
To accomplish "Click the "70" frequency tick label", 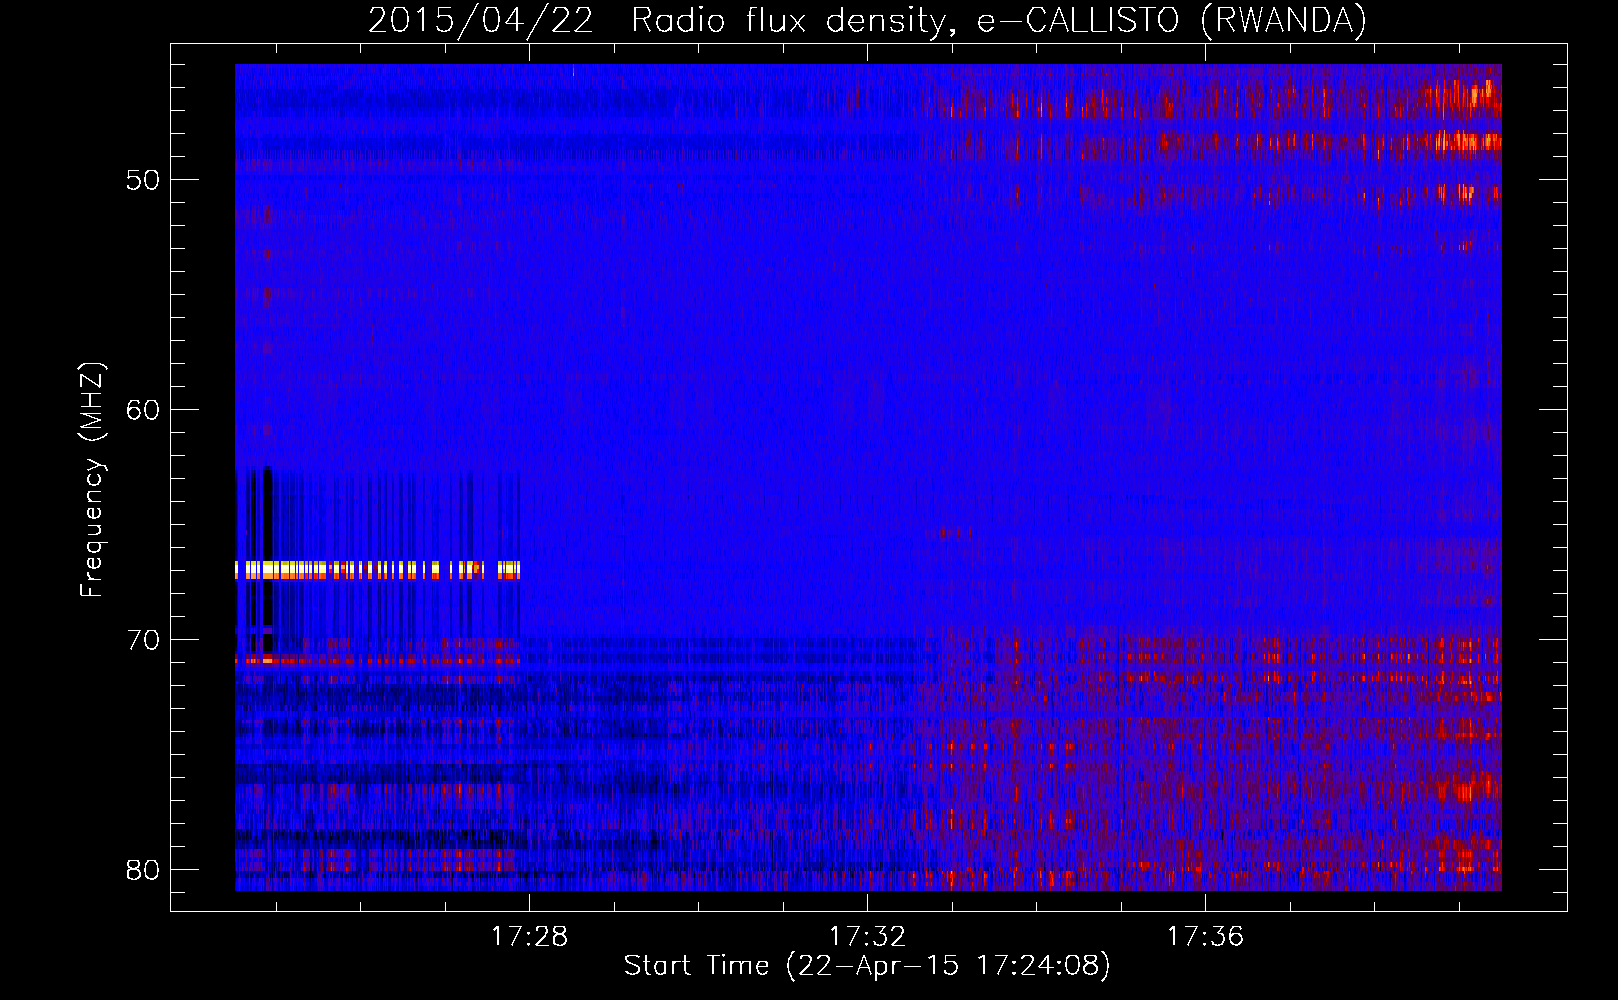I will 143,640.
